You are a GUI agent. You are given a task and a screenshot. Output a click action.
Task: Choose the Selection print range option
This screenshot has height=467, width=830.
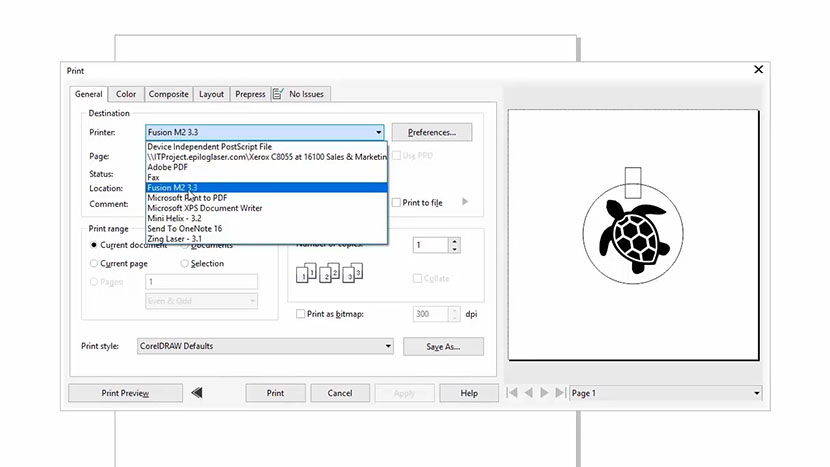pos(185,264)
